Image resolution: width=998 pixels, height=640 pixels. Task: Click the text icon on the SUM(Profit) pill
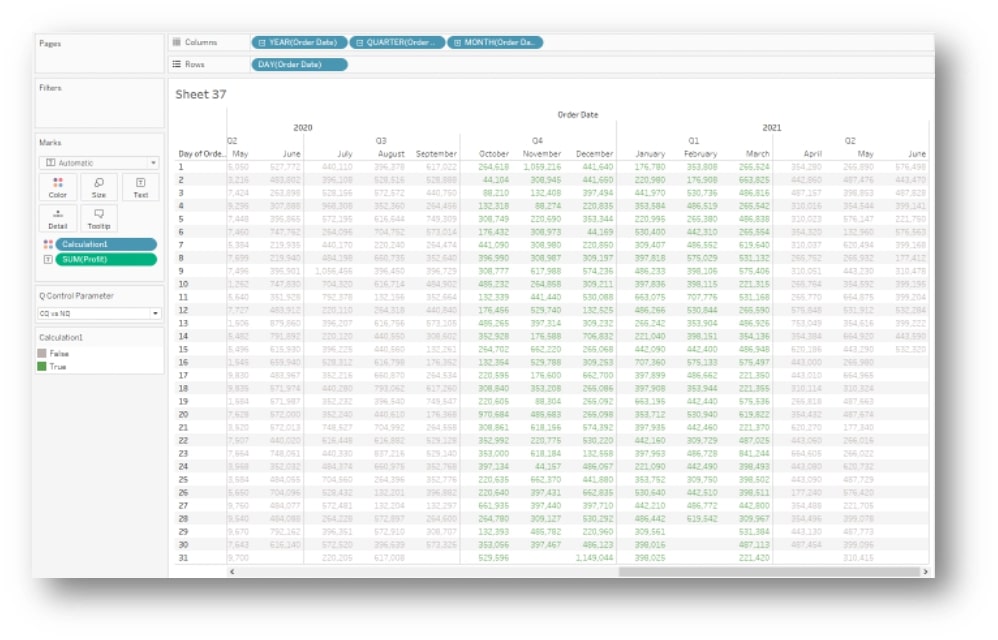(x=48, y=259)
